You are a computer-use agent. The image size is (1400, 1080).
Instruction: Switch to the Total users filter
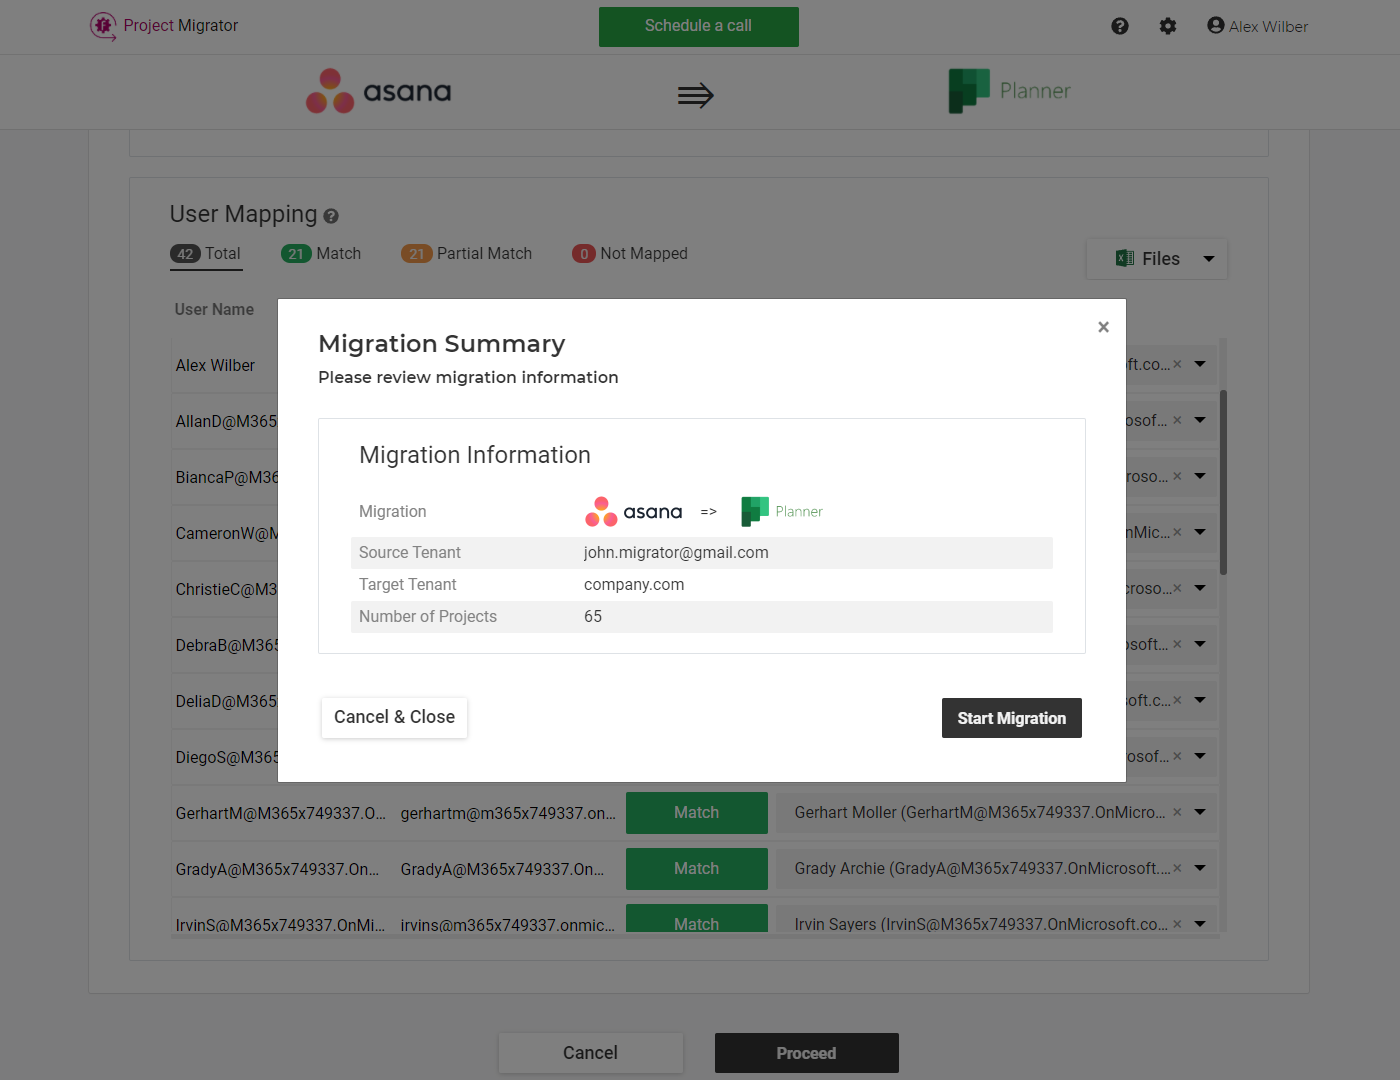(206, 253)
